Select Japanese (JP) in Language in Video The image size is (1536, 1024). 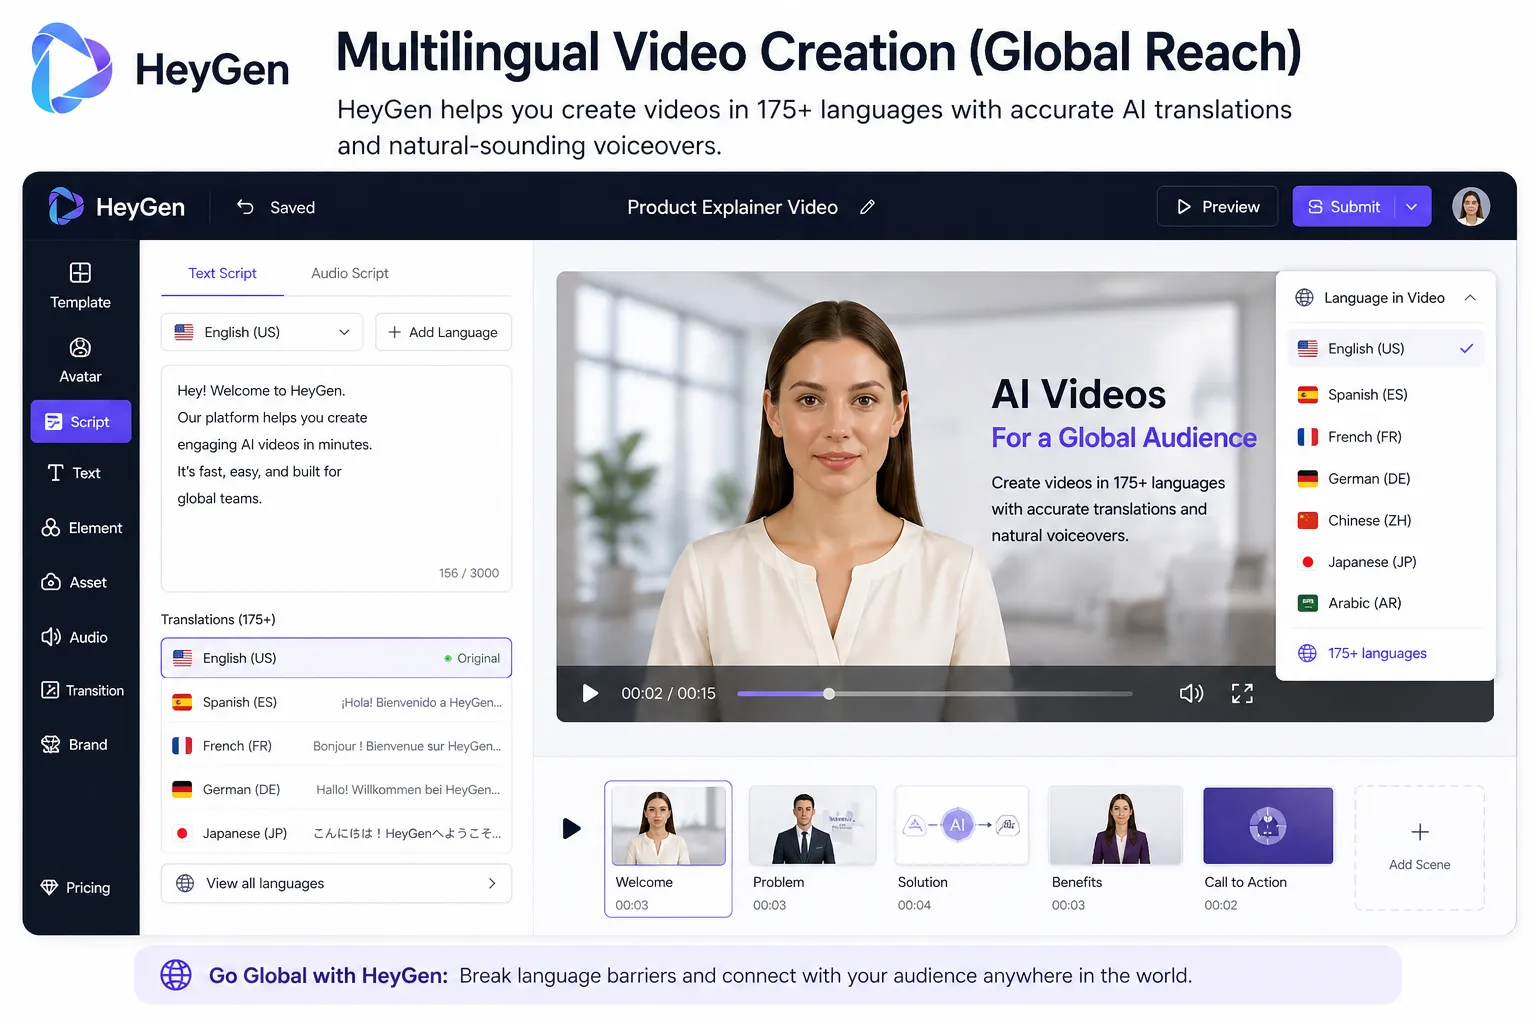[x=1385, y=562]
